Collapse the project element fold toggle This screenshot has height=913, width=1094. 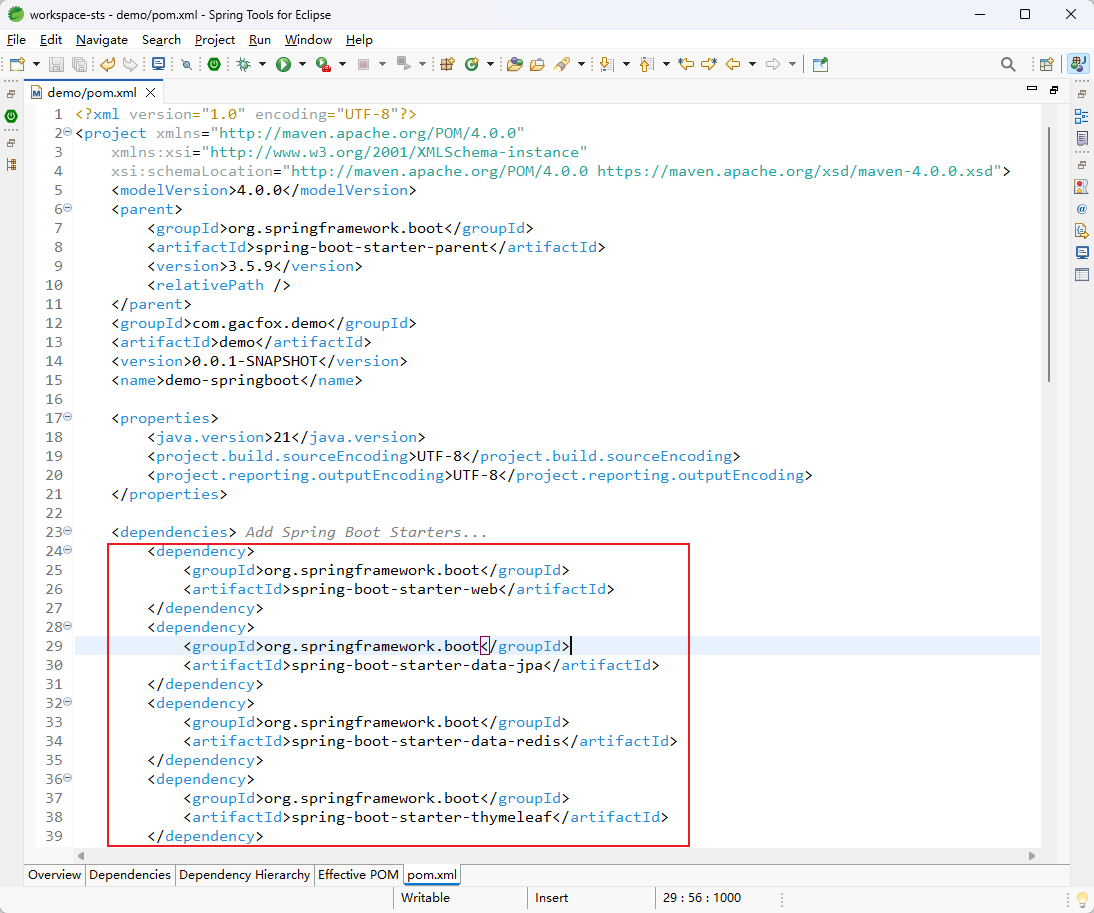pos(68,131)
